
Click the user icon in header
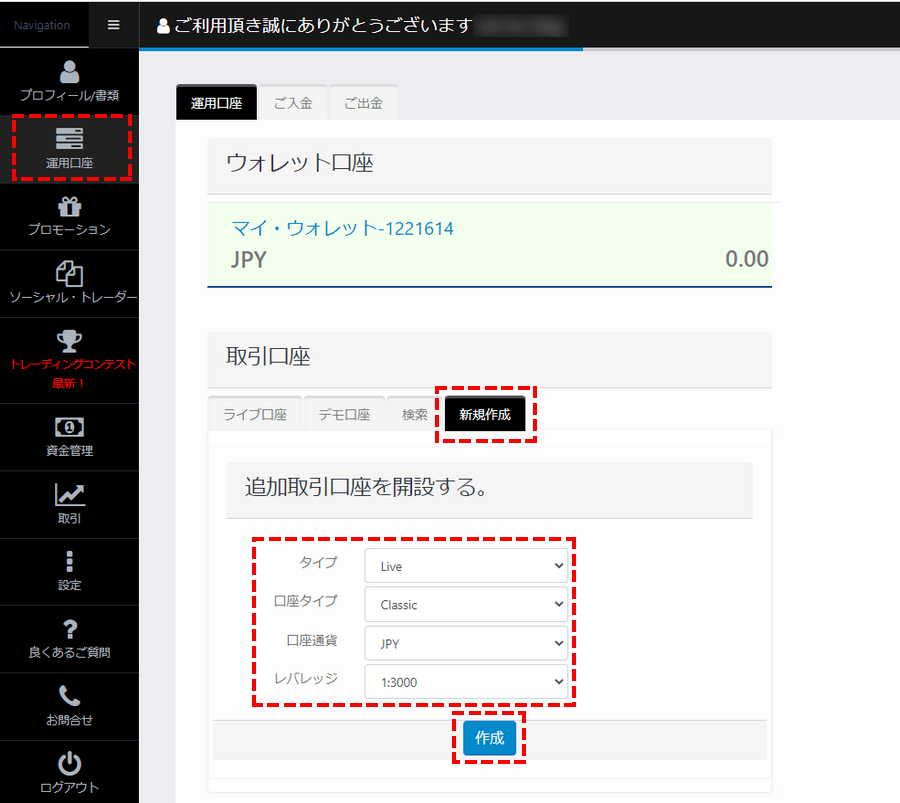click(x=163, y=26)
